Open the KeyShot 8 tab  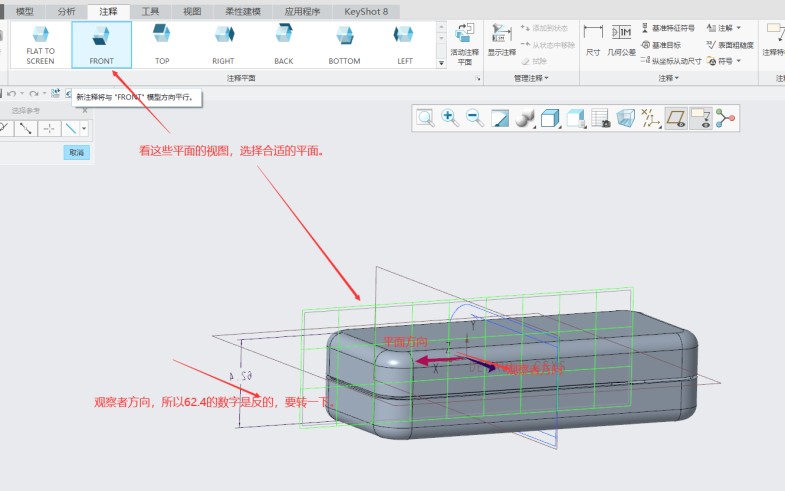pyautogui.click(x=366, y=11)
